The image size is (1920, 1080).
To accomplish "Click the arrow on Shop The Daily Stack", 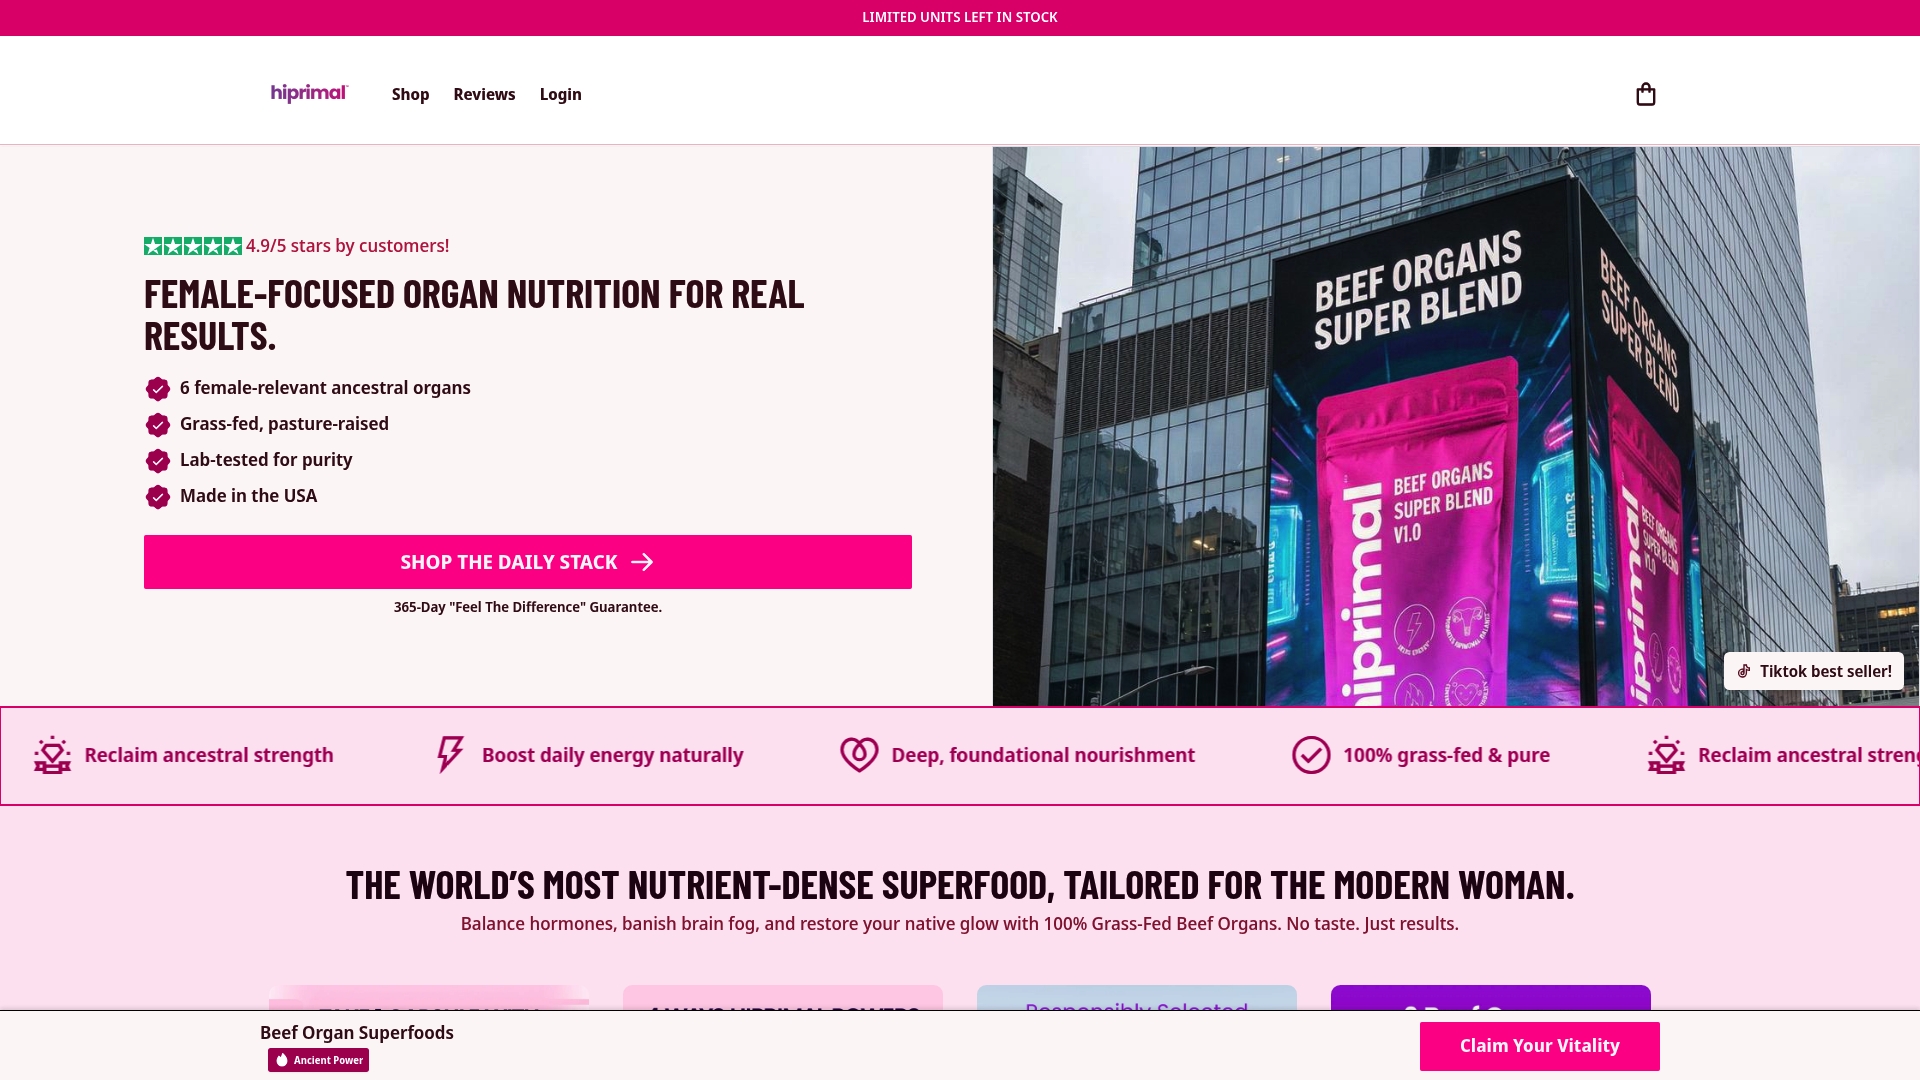I will pos(642,562).
